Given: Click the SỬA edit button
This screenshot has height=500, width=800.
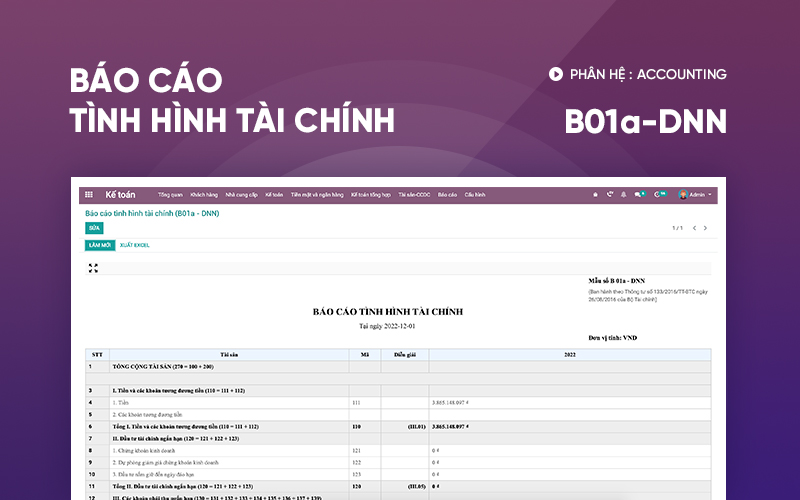Looking at the screenshot, I should pyautogui.click(x=94, y=228).
